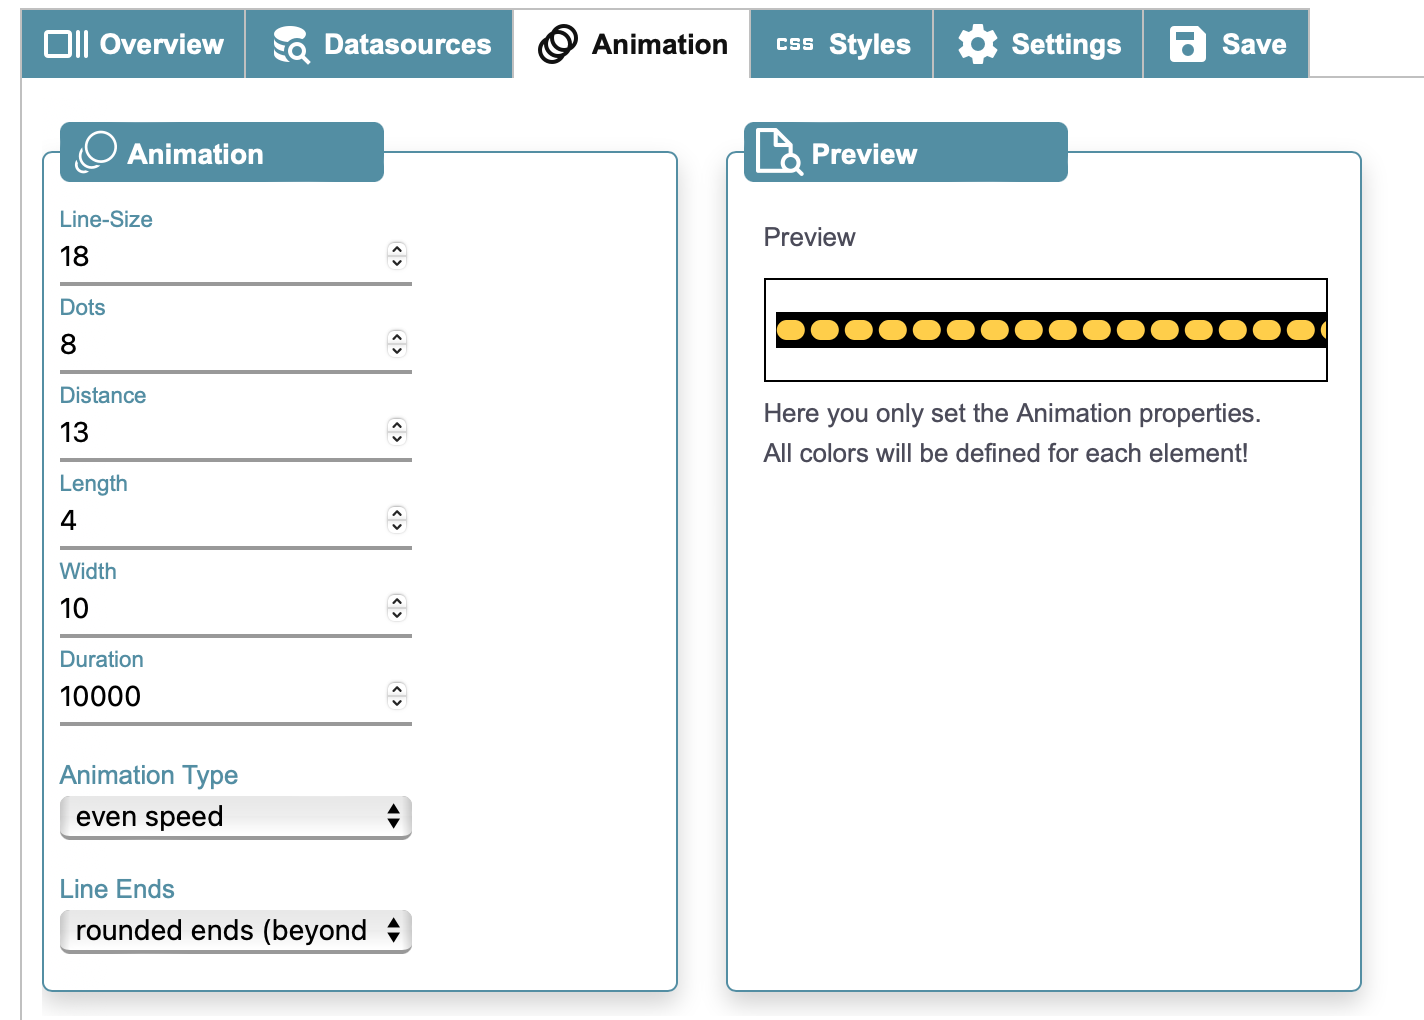Adjust the Dots stepper arrows
Viewport: 1424px width, 1020px height.
point(397,344)
